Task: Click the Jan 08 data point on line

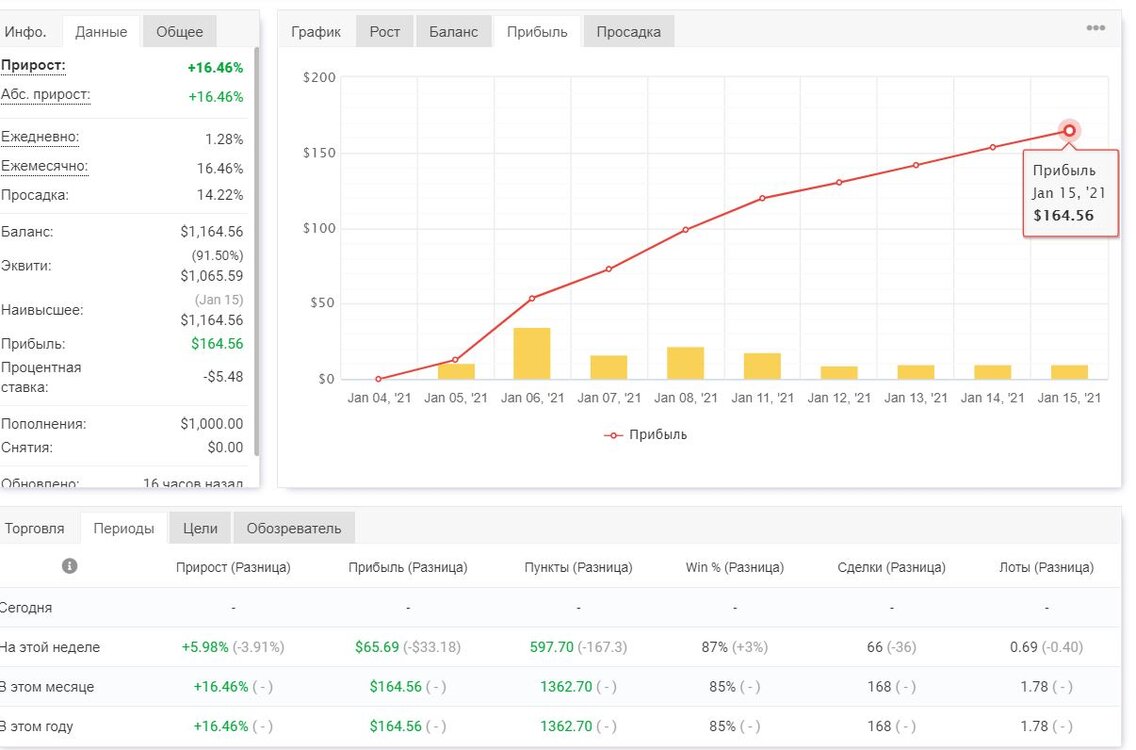Action: point(685,230)
